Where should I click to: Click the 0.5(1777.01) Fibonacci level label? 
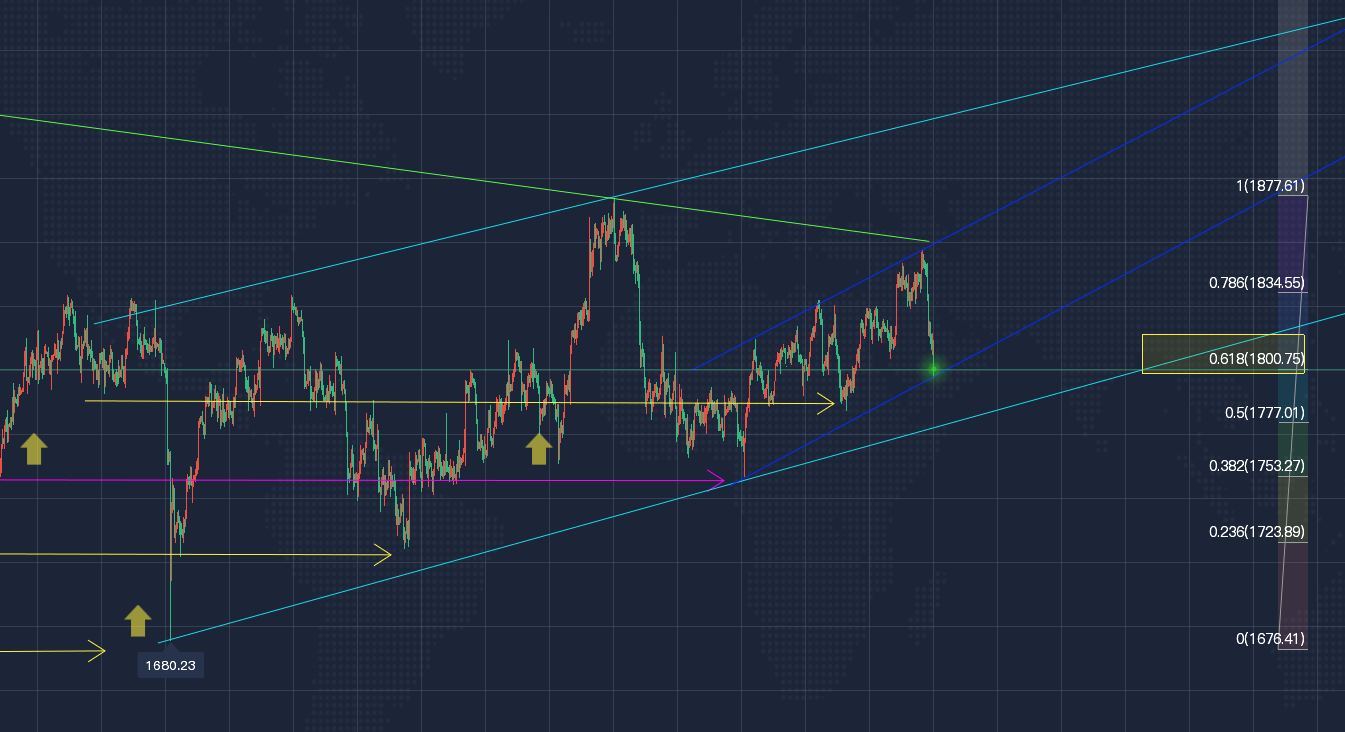tap(1265, 412)
